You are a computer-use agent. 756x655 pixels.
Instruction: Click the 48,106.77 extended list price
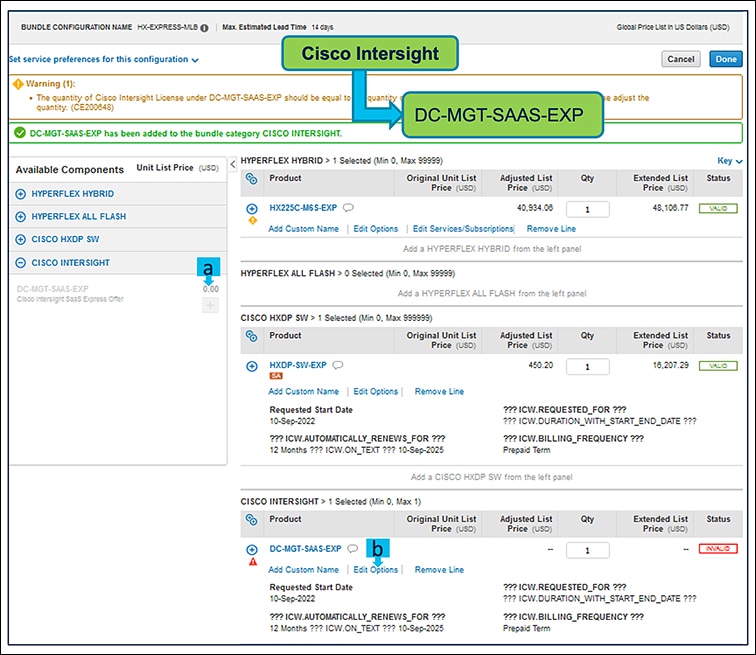(670, 208)
